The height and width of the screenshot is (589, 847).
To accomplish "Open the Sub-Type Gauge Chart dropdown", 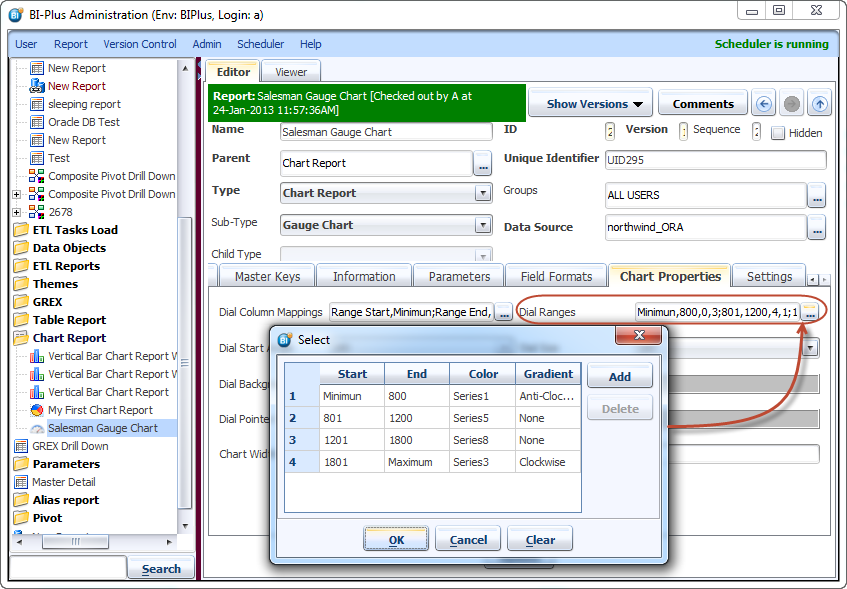I will (x=483, y=226).
